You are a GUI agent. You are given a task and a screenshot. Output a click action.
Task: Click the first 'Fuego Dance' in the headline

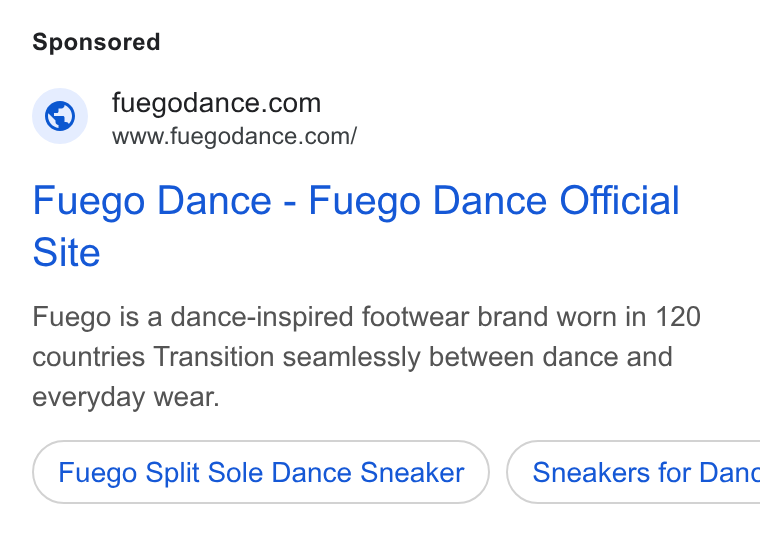(152, 201)
